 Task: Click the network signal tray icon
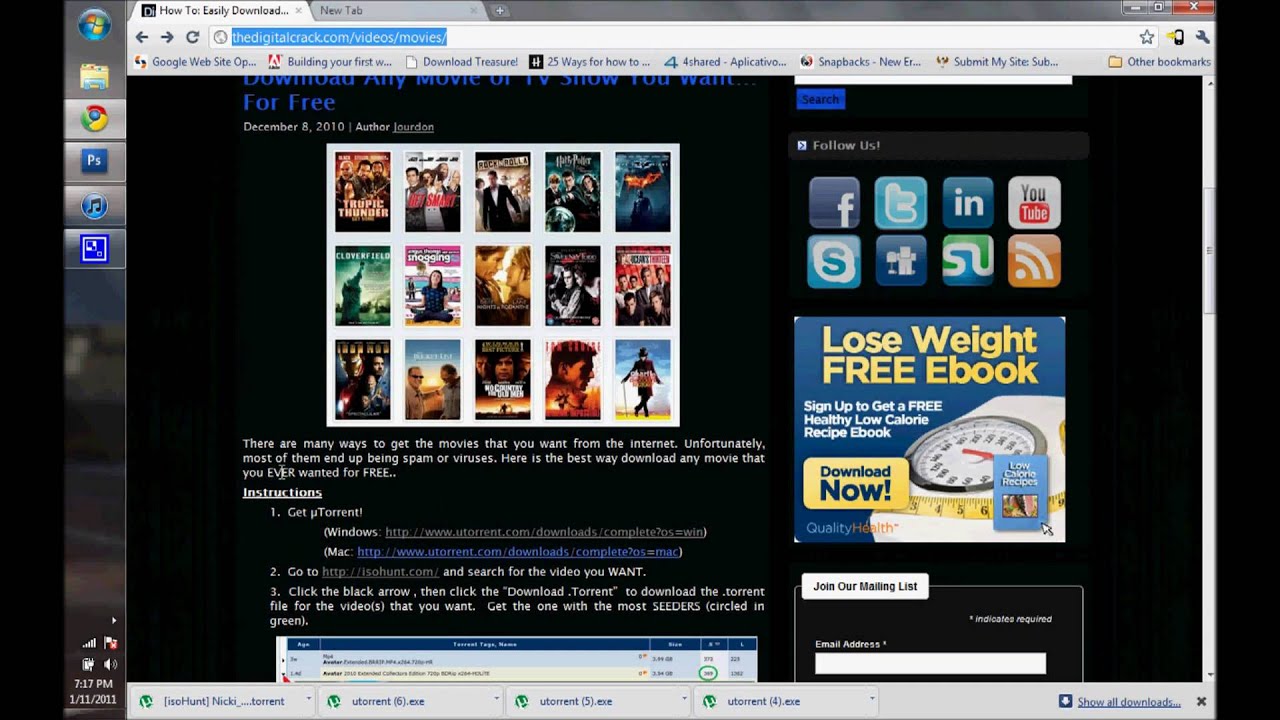coord(89,644)
